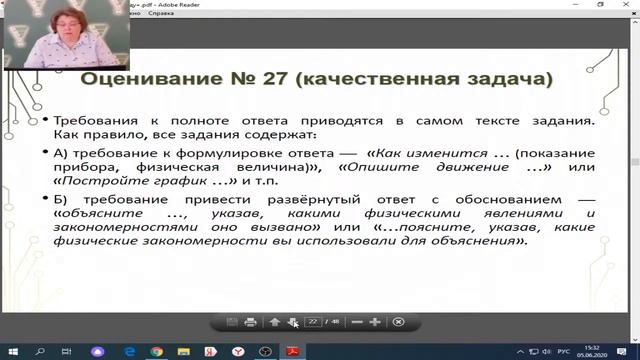Go to previous page with up arrow
Viewport: 640px width, 360px height.
(x=274, y=322)
